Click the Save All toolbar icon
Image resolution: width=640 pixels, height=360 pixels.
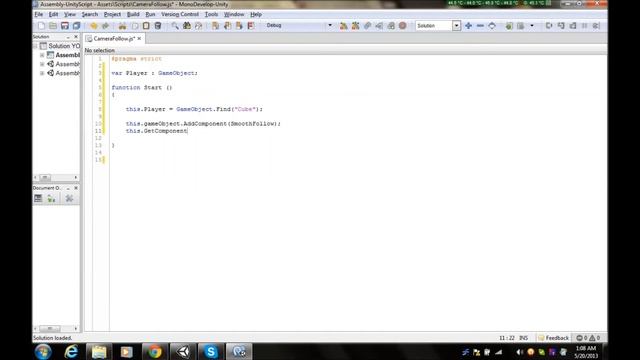(x=76, y=26)
